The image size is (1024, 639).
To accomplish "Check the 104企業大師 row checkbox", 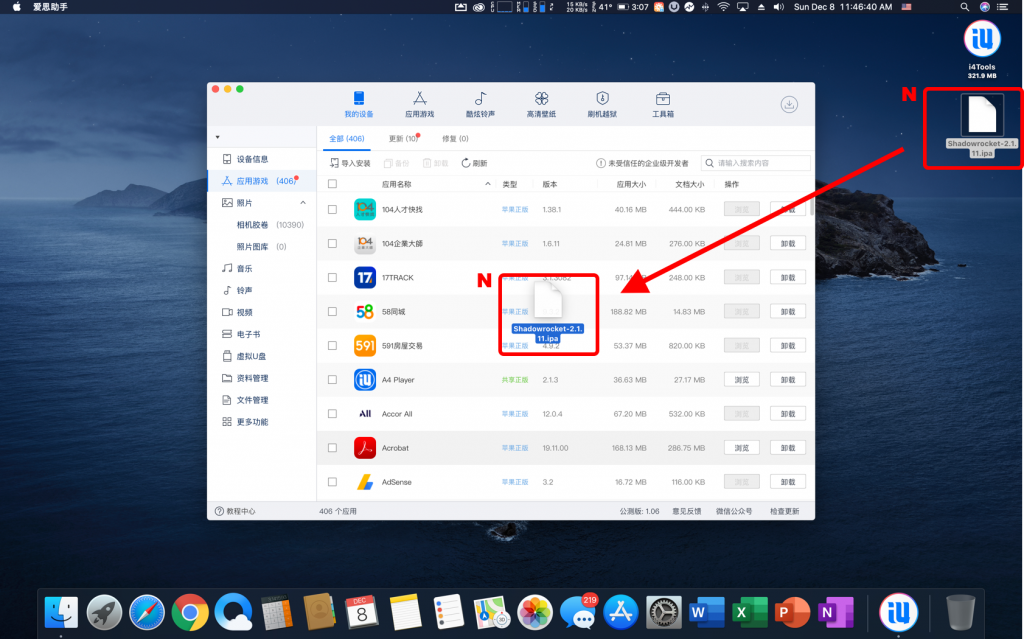I will (x=332, y=244).
